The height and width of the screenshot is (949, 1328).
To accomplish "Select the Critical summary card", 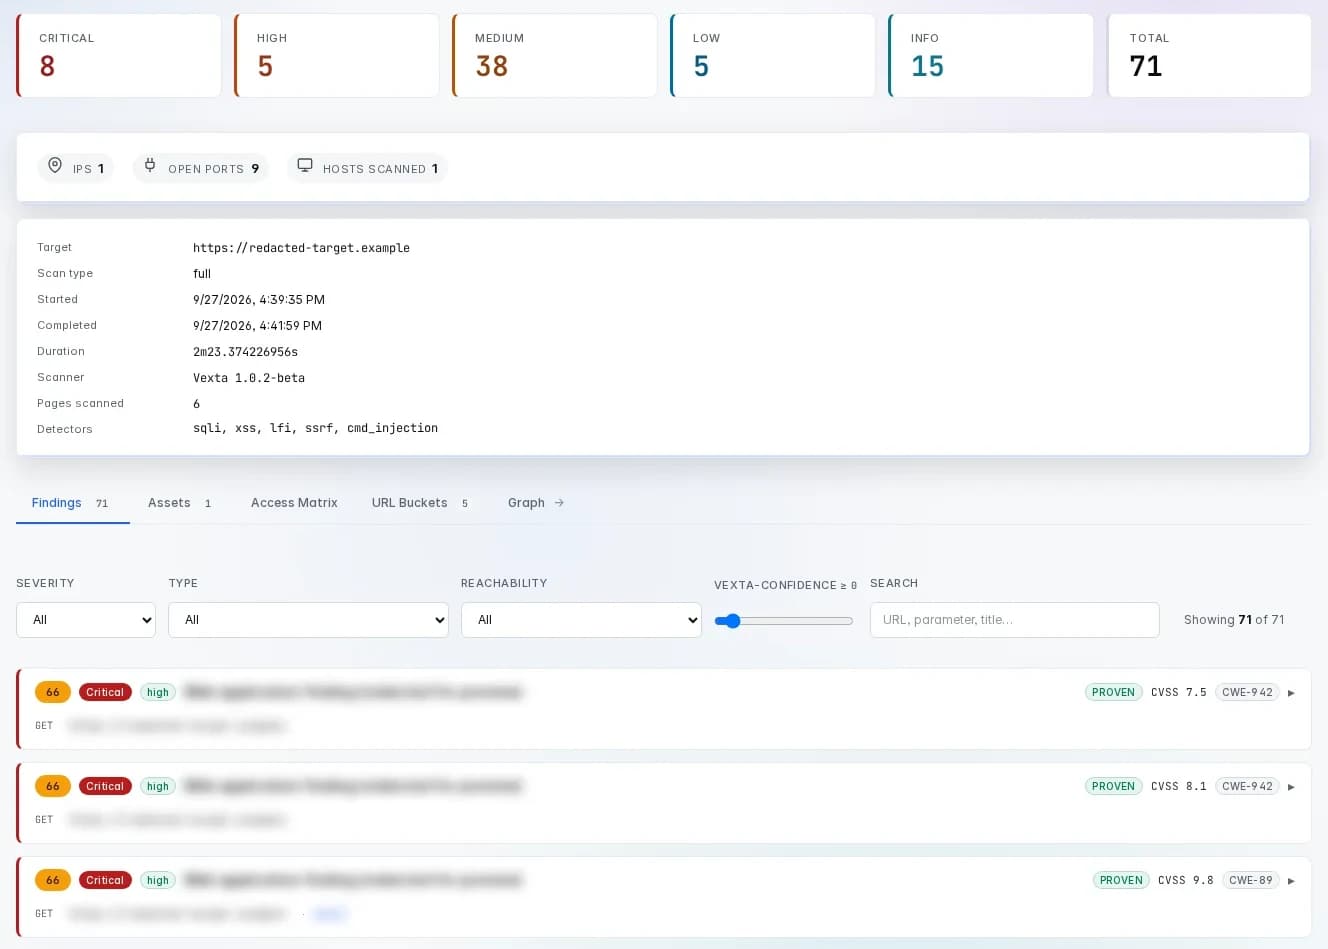I will [x=119, y=56].
